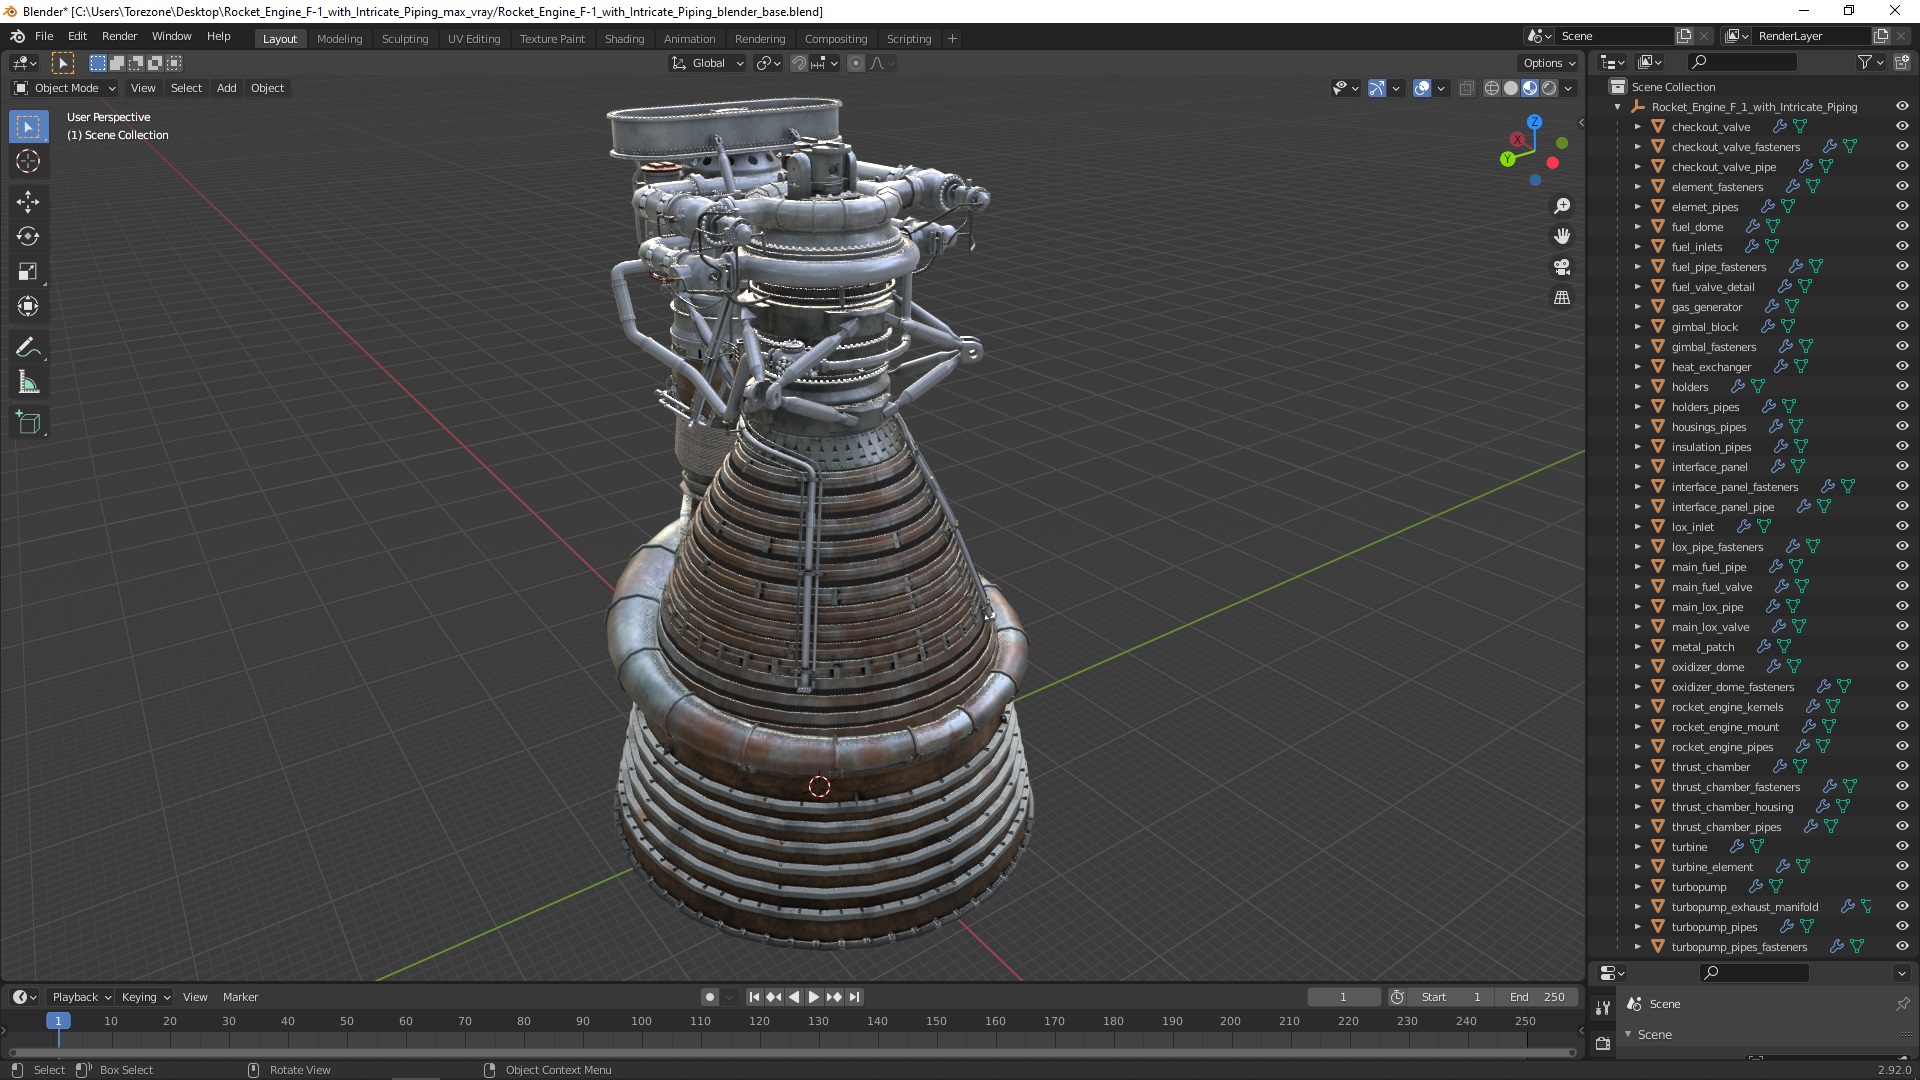Select the Move tool in toolbar
Screen dimensions: 1920x1080
28,201
